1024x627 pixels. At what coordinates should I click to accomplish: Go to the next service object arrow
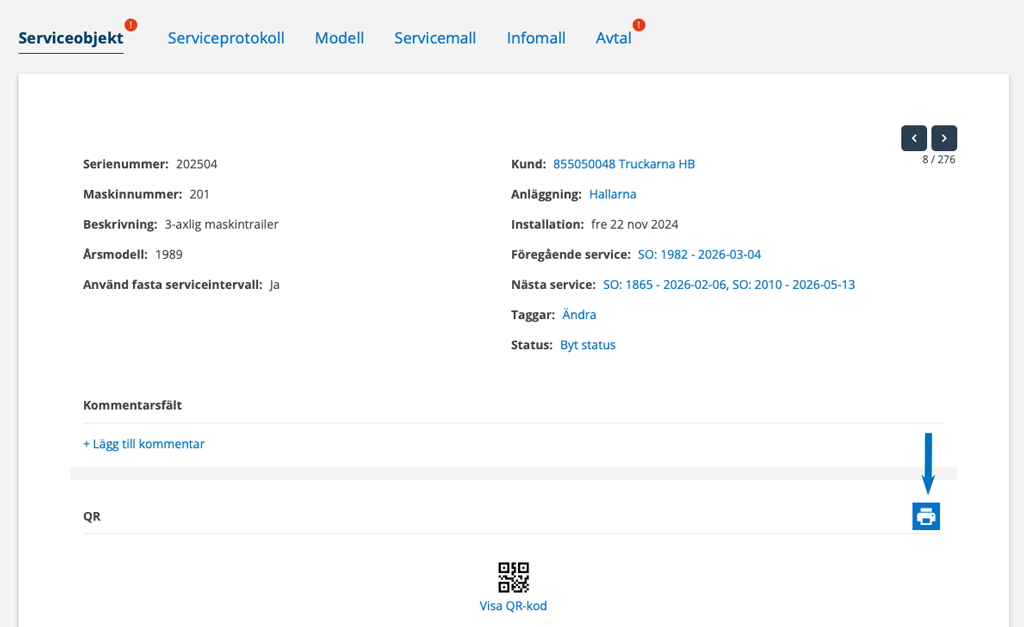point(944,138)
